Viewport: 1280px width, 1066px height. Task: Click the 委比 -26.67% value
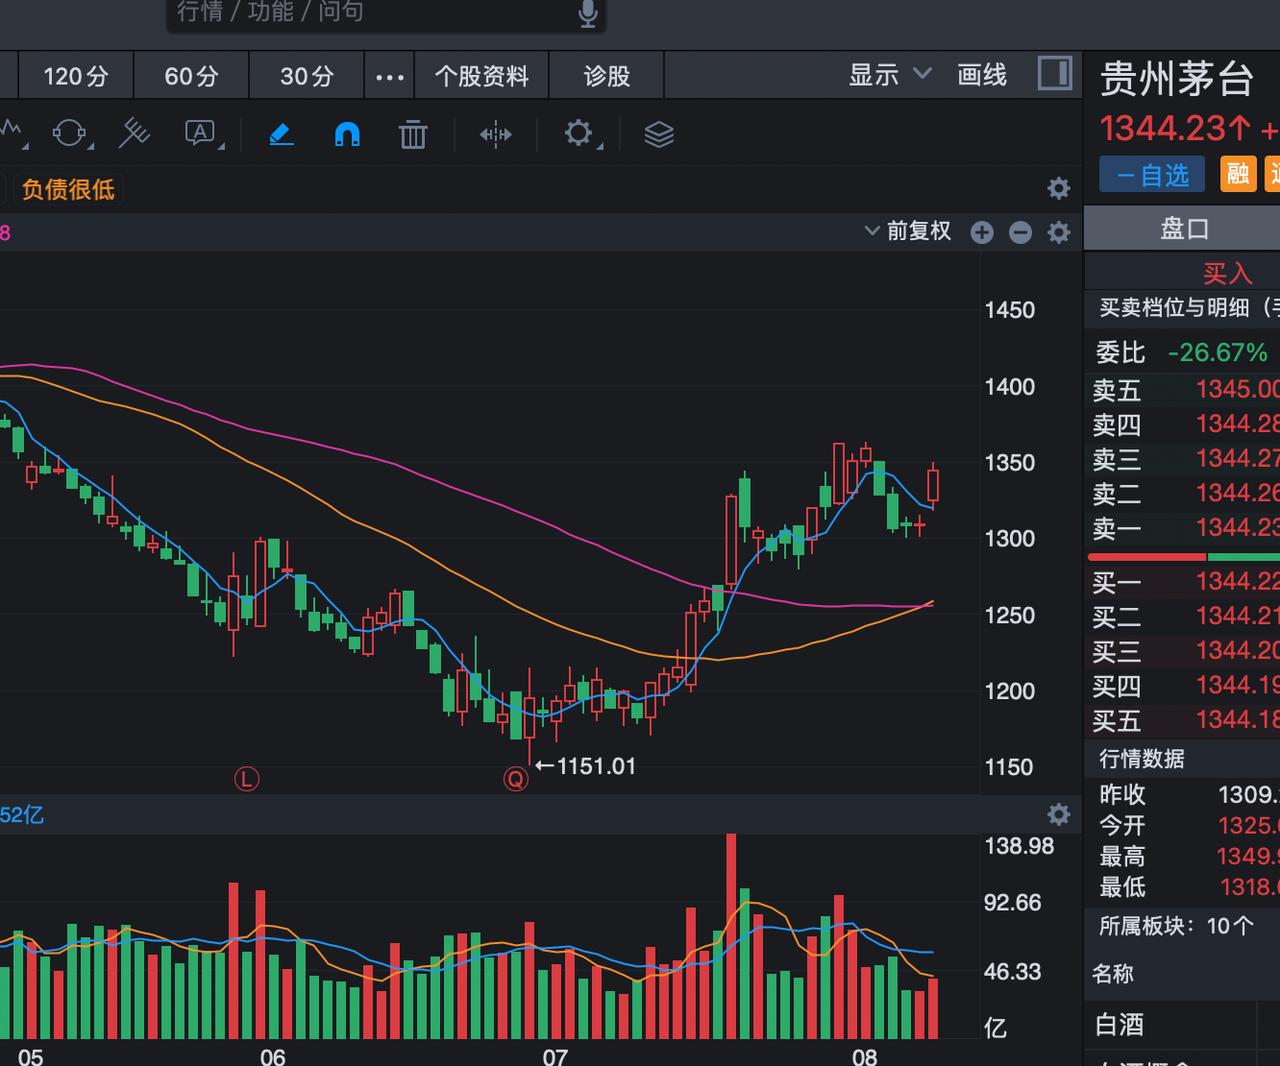pyautogui.click(x=1217, y=352)
